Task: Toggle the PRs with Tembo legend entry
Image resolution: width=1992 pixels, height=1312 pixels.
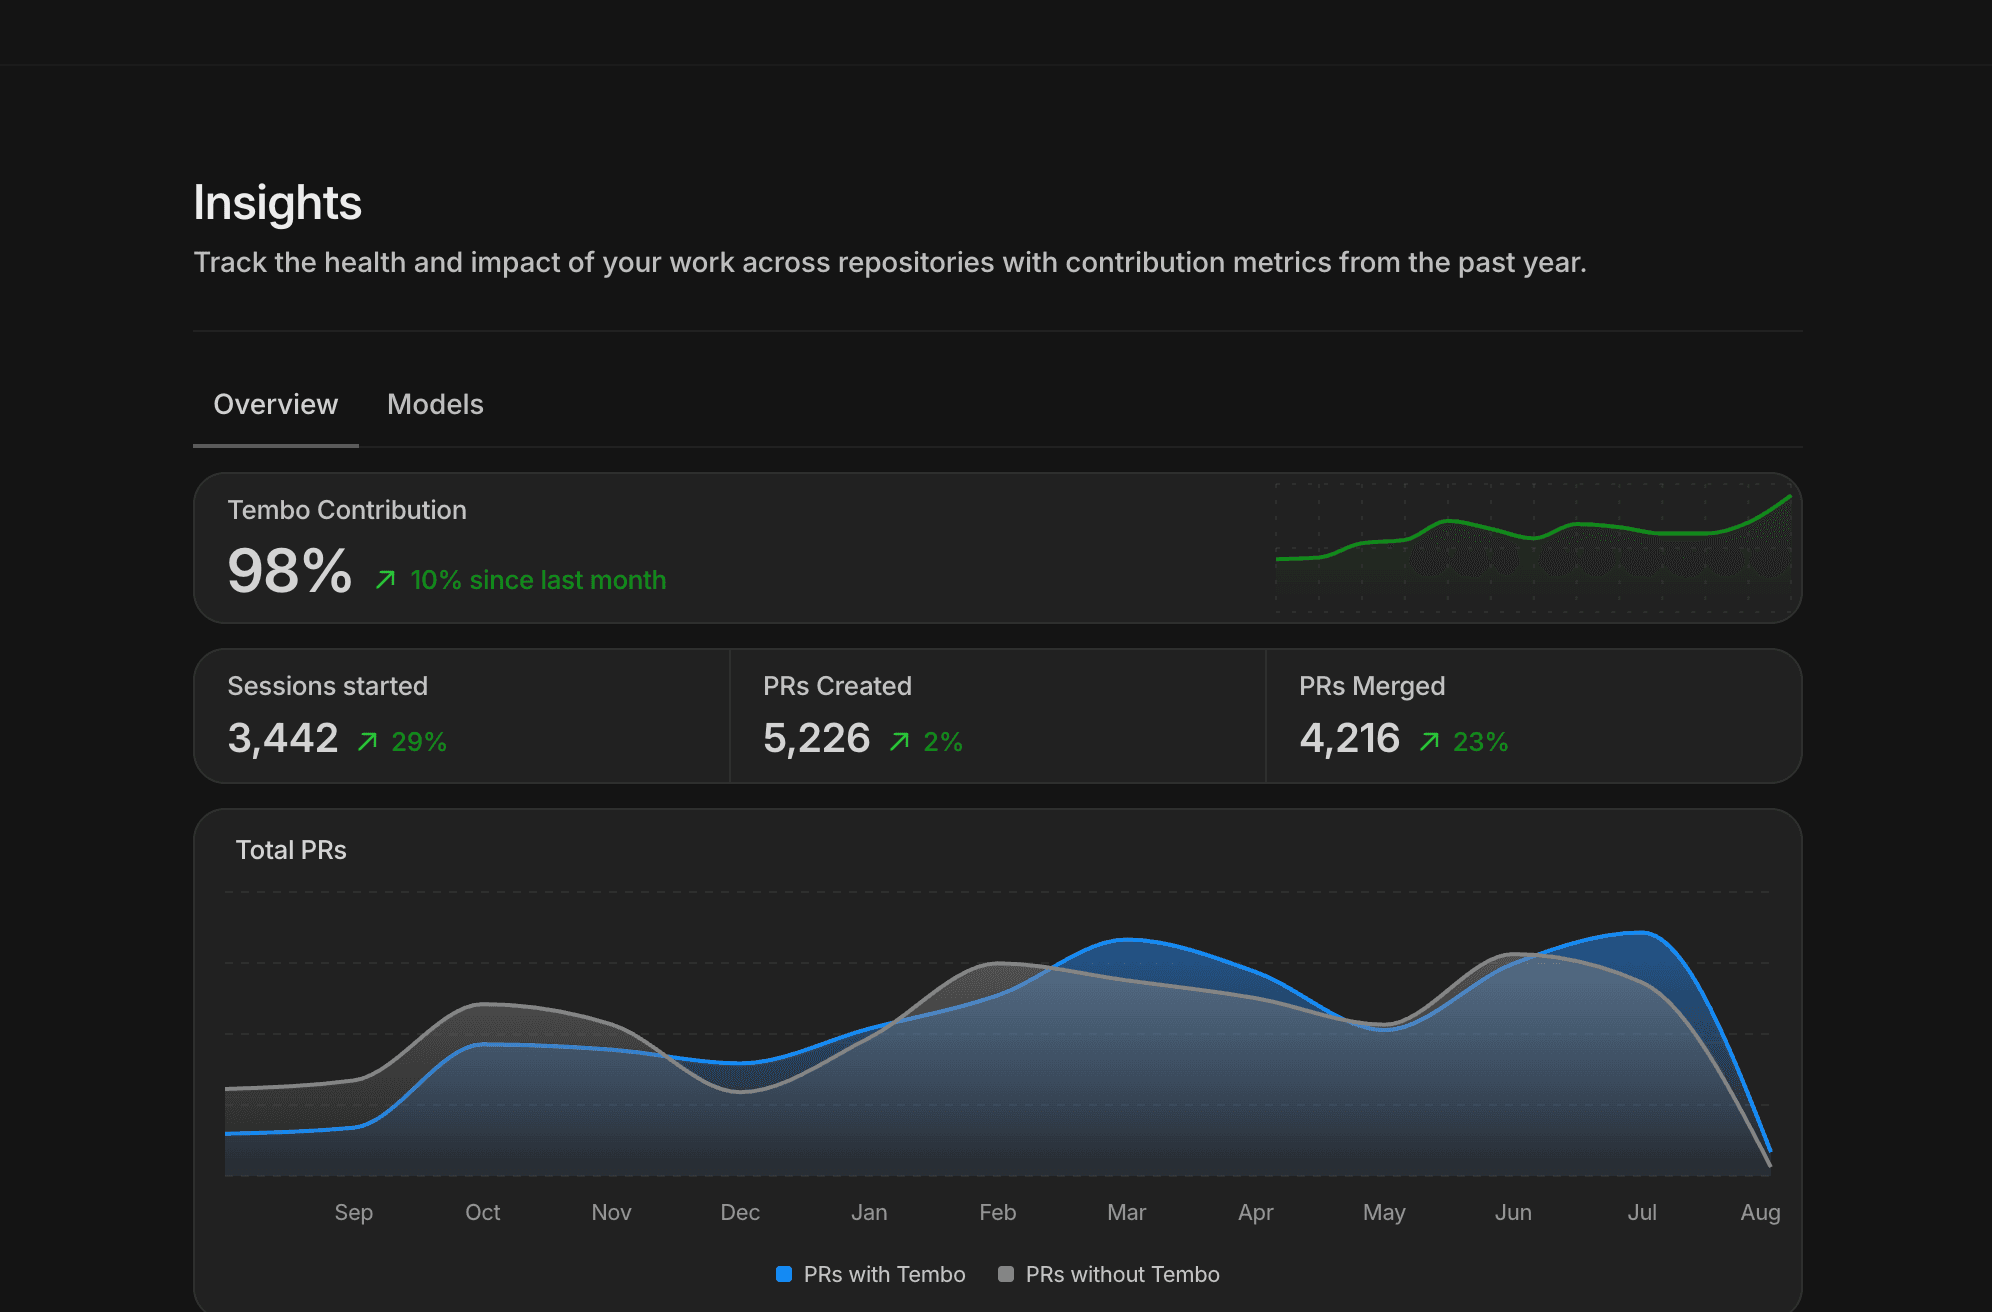Action: click(x=871, y=1274)
